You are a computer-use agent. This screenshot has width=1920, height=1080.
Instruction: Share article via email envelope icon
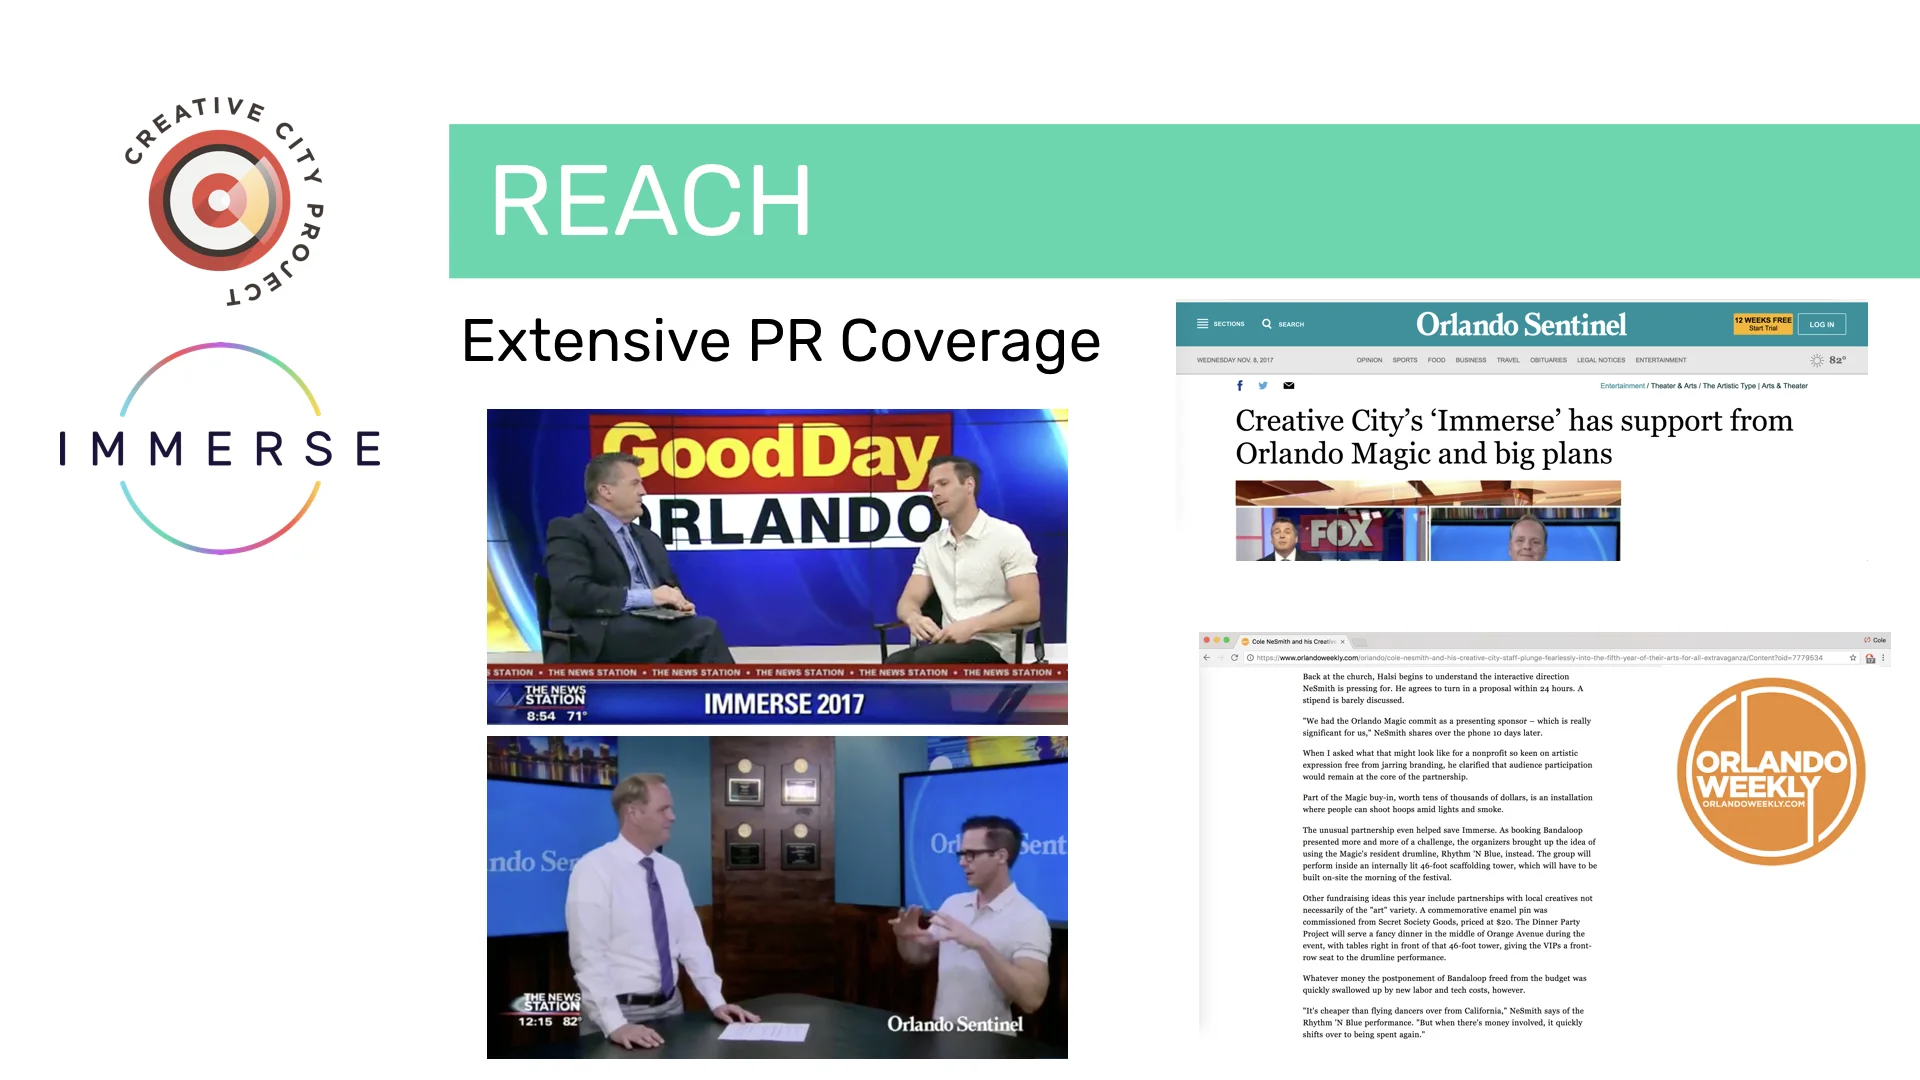(x=1289, y=386)
